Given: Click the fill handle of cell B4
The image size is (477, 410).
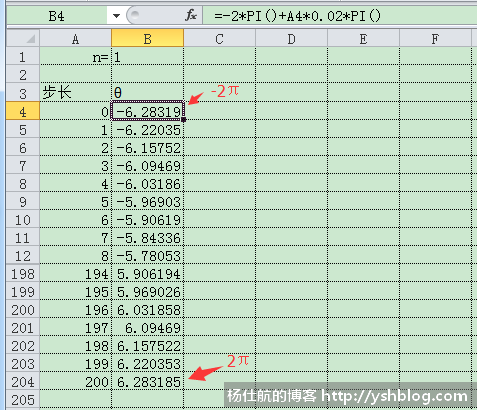Looking at the screenshot, I should [x=184, y=119].
